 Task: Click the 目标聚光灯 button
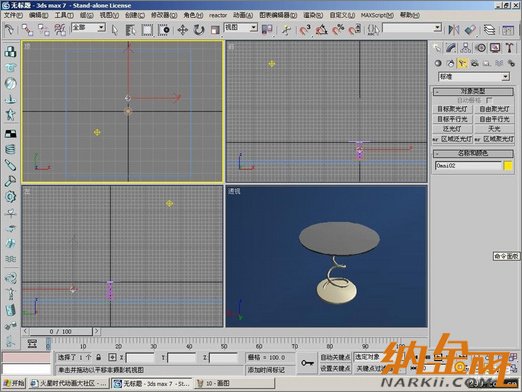click(452, 109)
